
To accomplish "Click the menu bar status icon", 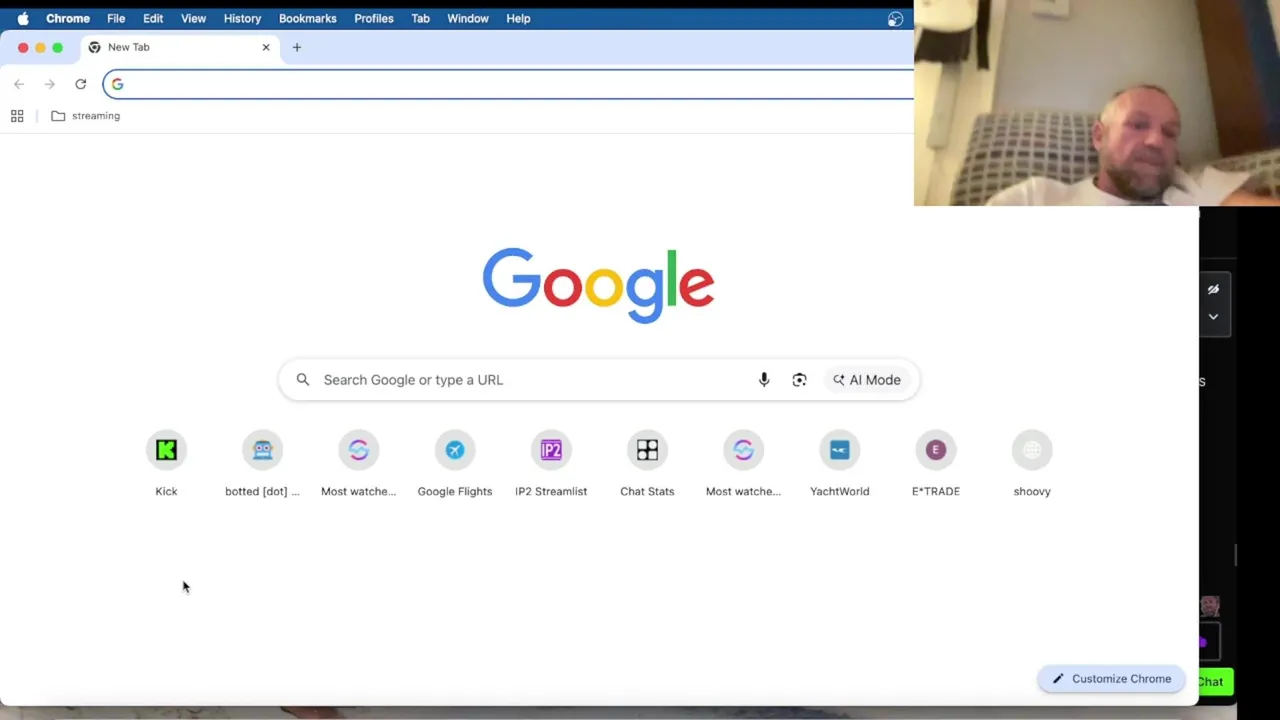I will 895,18.
